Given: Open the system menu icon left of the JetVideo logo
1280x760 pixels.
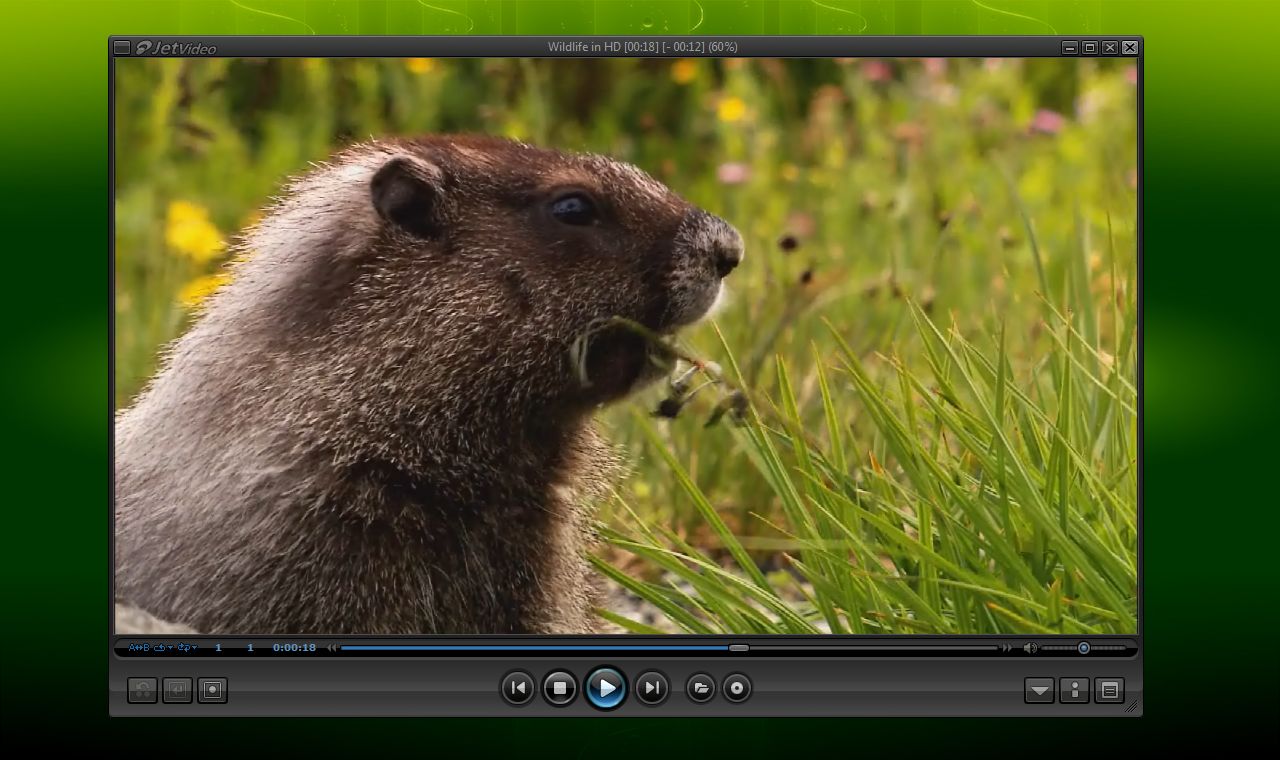Looking at the screenshot, I should click(122, 47).
